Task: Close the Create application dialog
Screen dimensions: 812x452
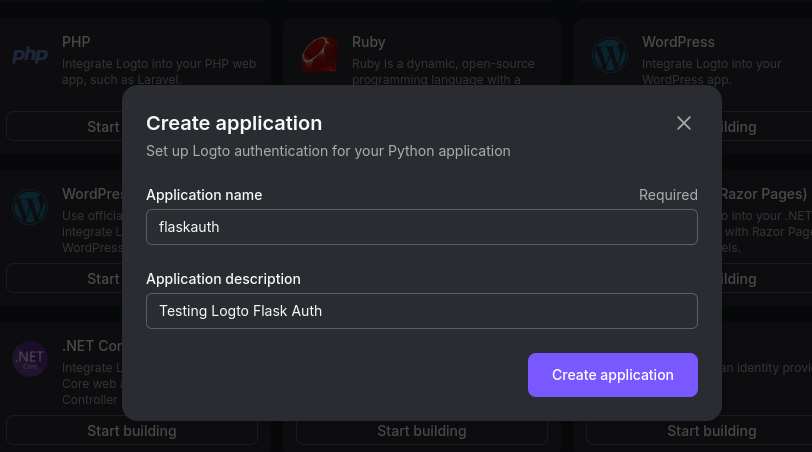Action: click(x=684, y=123)
